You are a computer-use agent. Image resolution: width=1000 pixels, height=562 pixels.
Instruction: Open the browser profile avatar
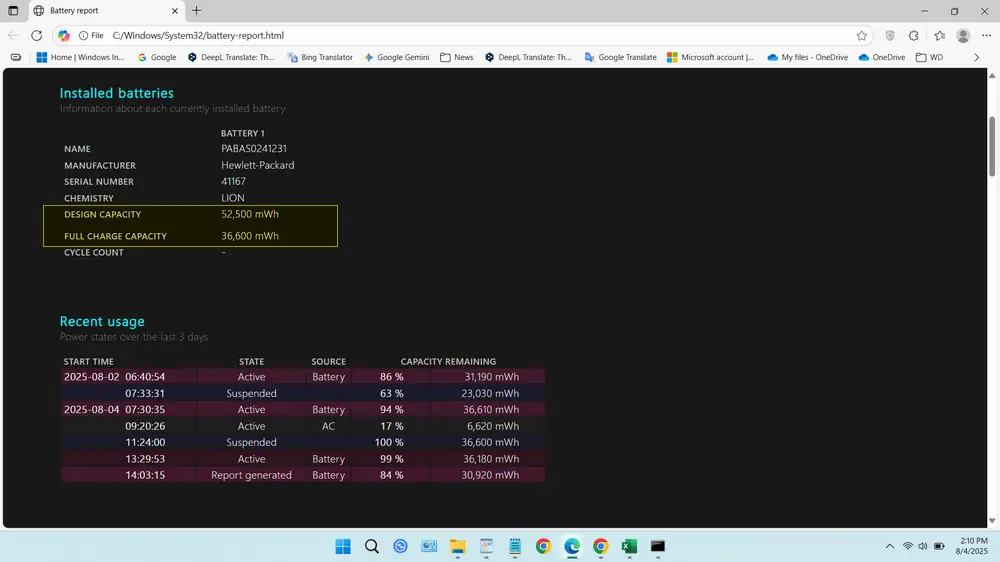point(963,36)
